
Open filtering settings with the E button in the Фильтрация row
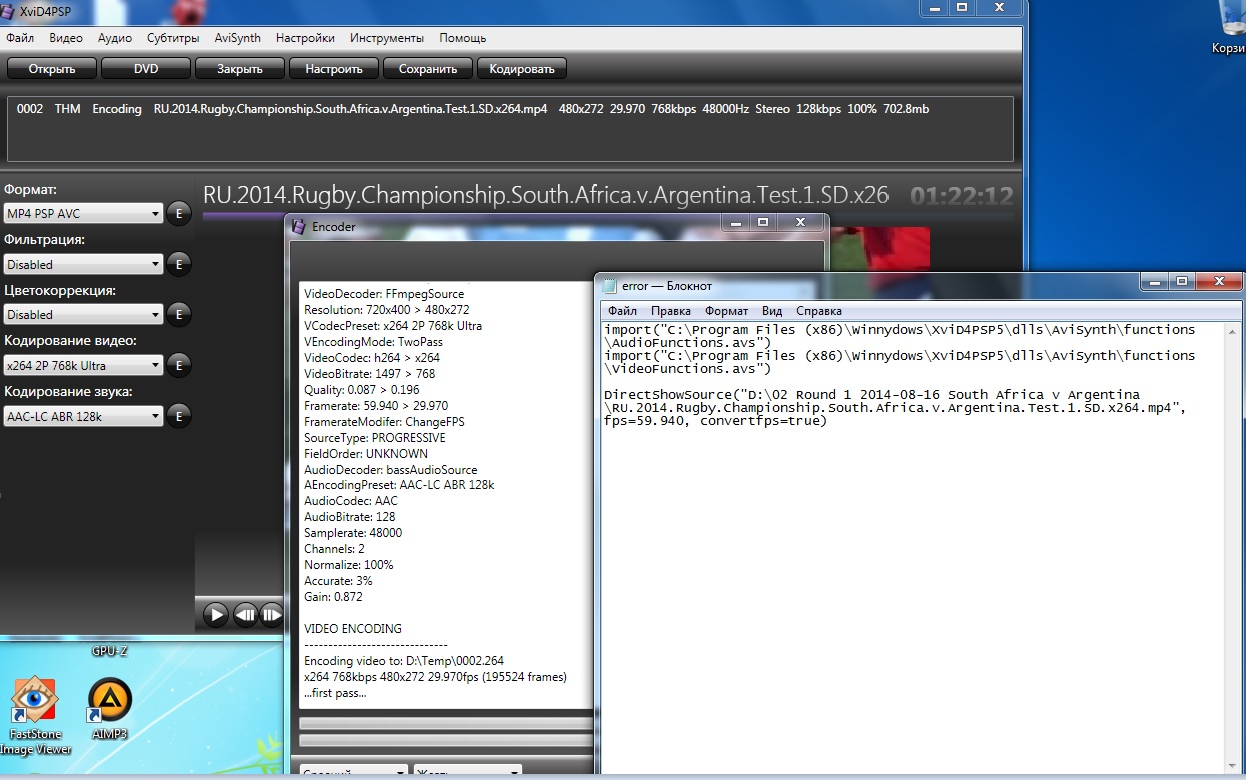178,264
